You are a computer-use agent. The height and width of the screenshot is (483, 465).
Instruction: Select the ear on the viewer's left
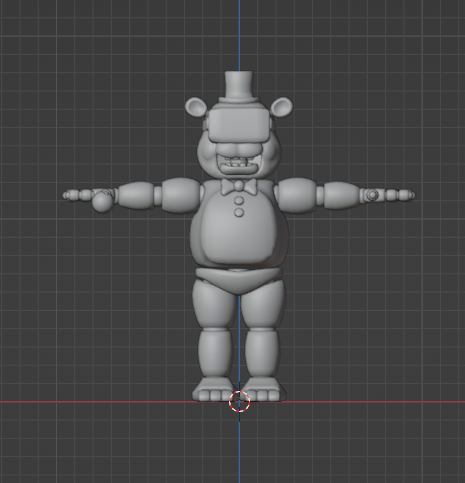(x=196, y=107)
